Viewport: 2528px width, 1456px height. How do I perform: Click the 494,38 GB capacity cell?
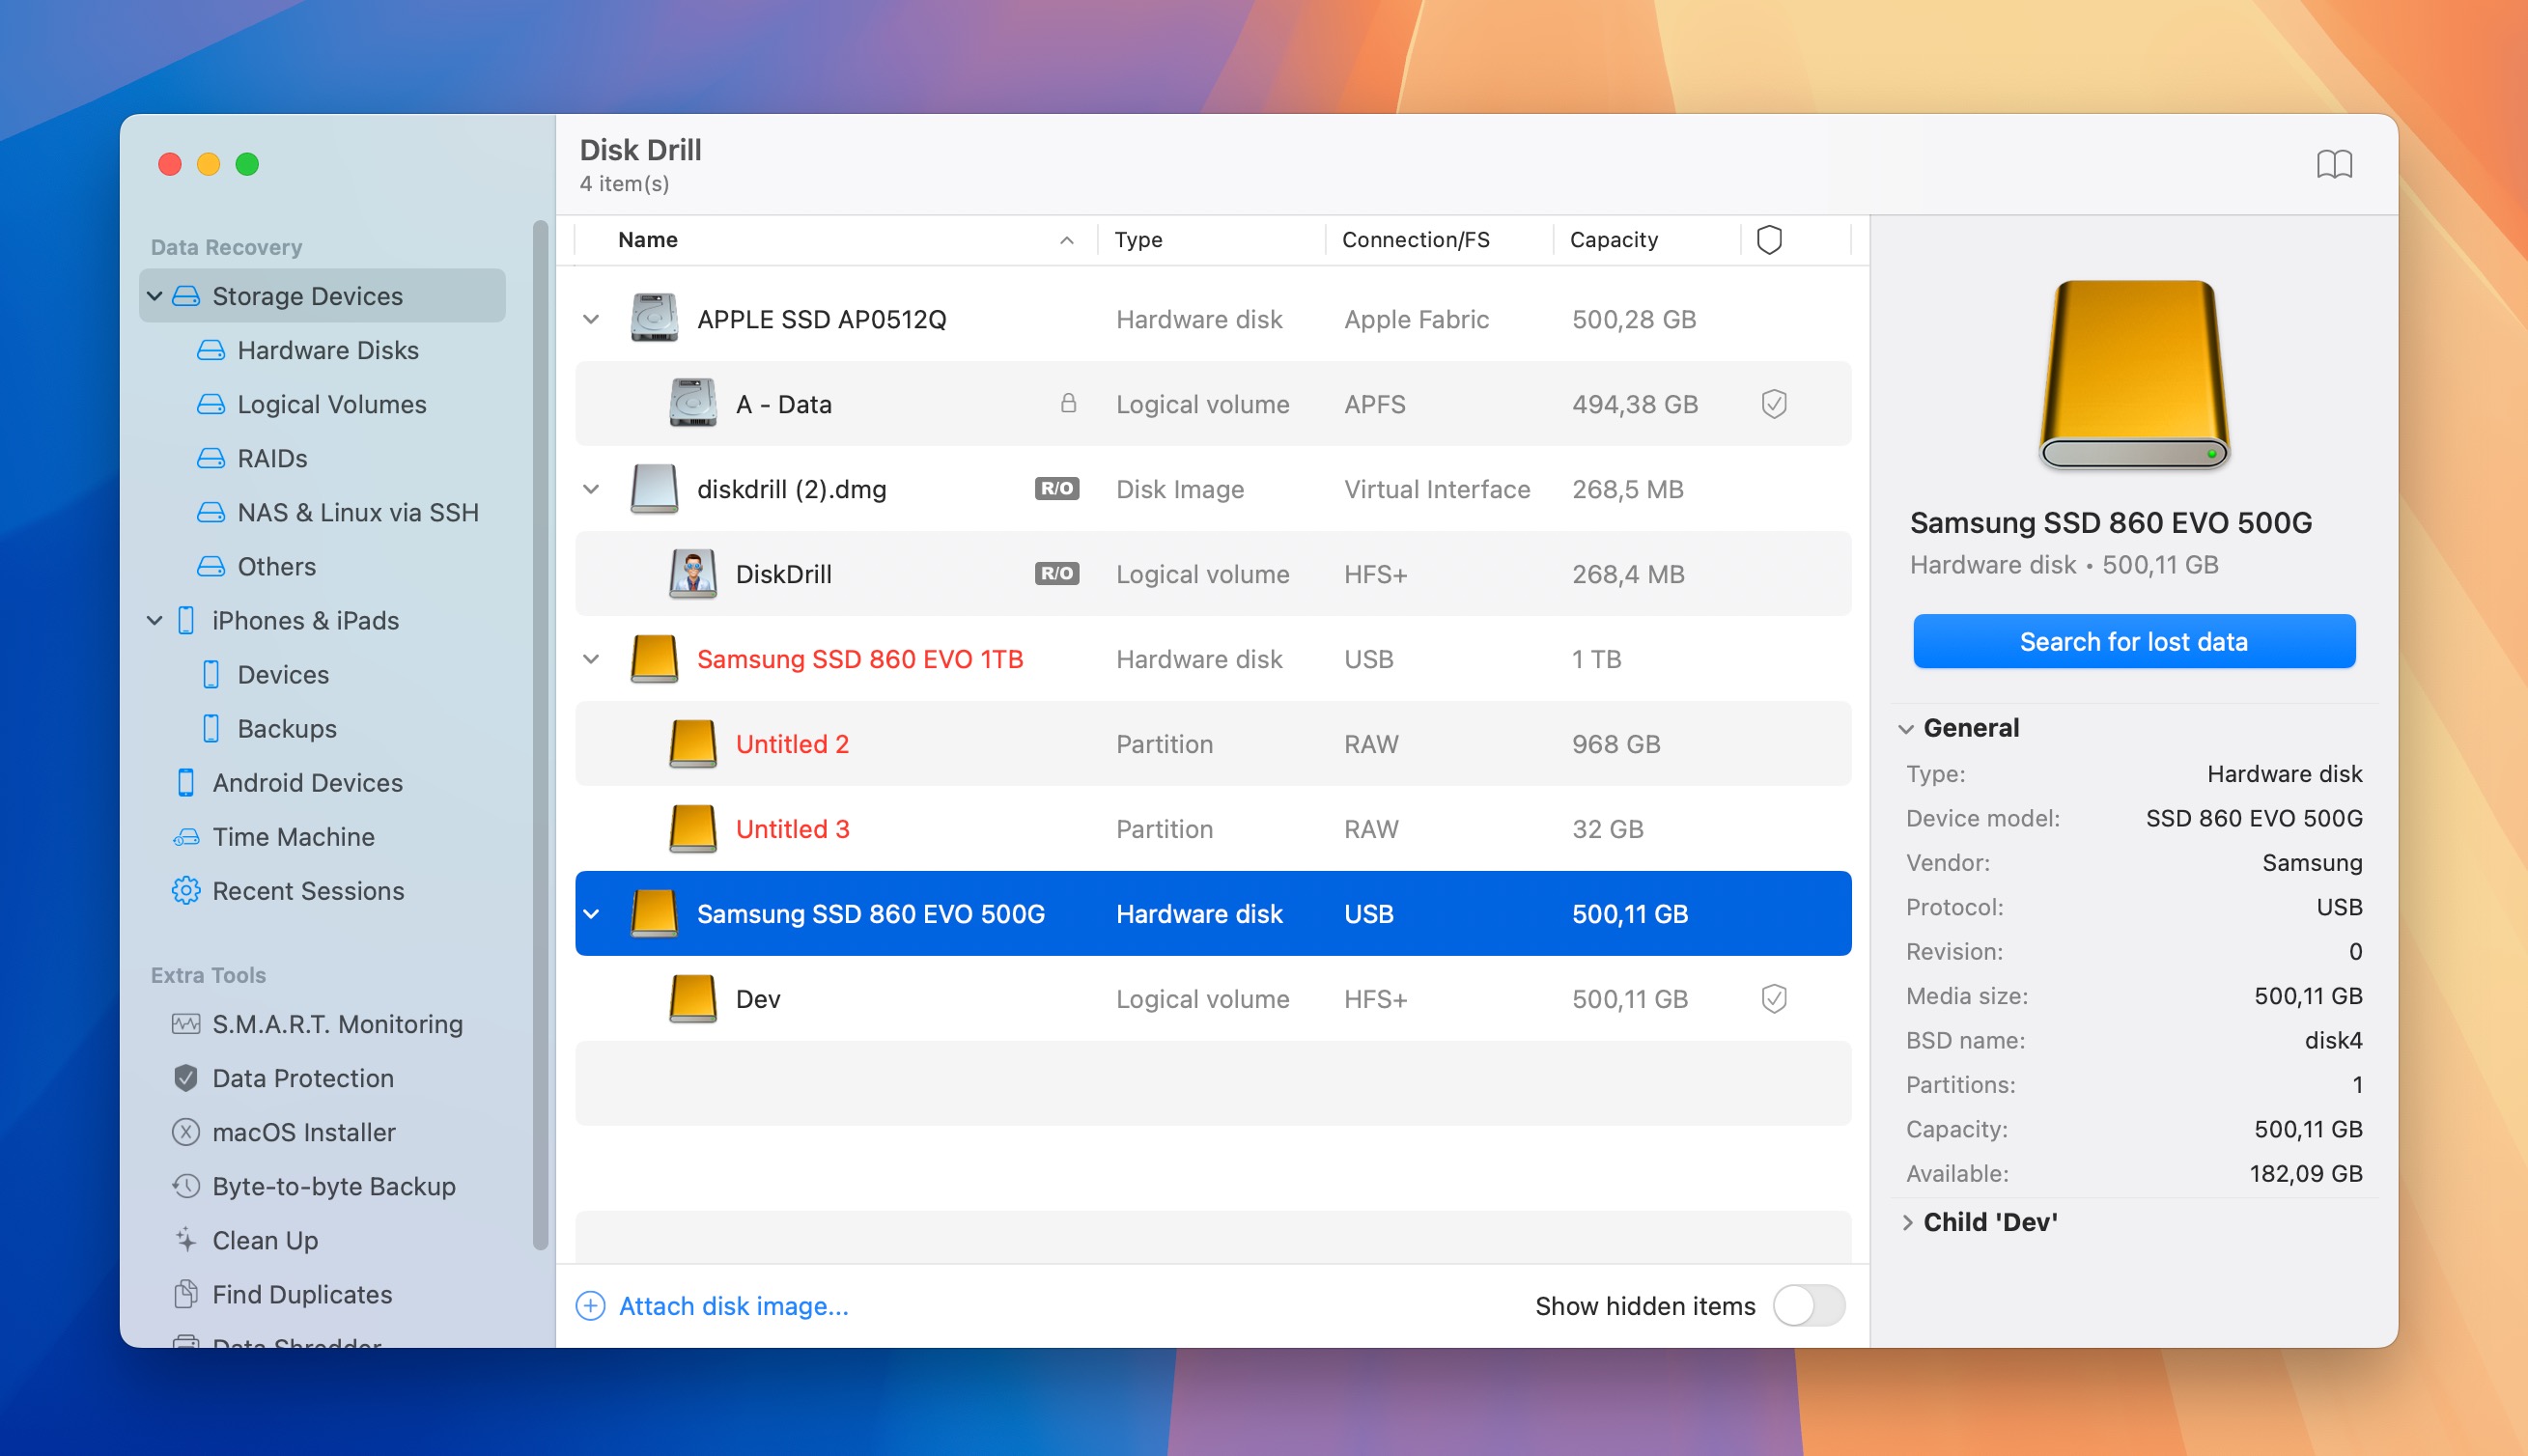click(1634, 404)
